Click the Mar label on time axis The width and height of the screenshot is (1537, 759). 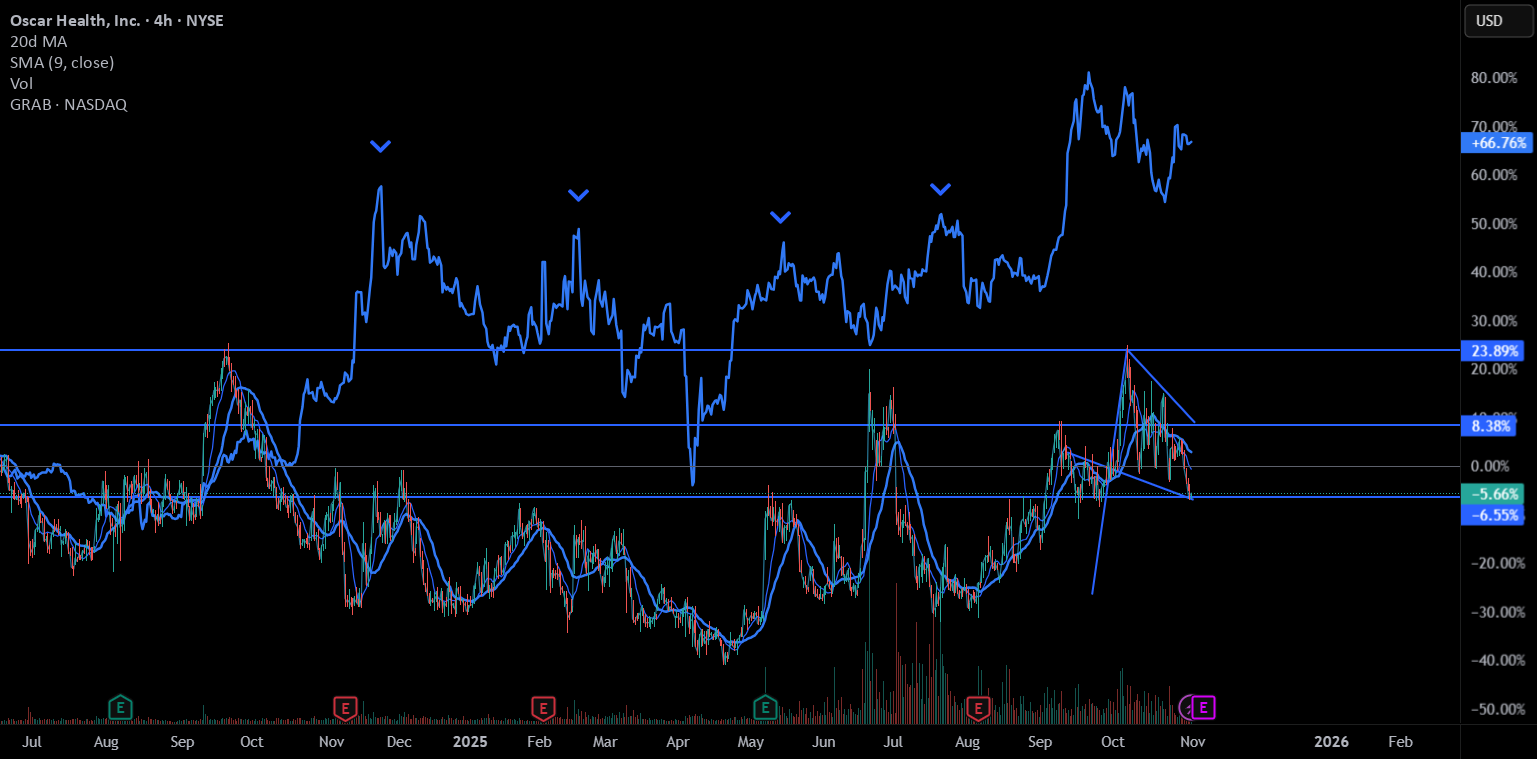605,742
